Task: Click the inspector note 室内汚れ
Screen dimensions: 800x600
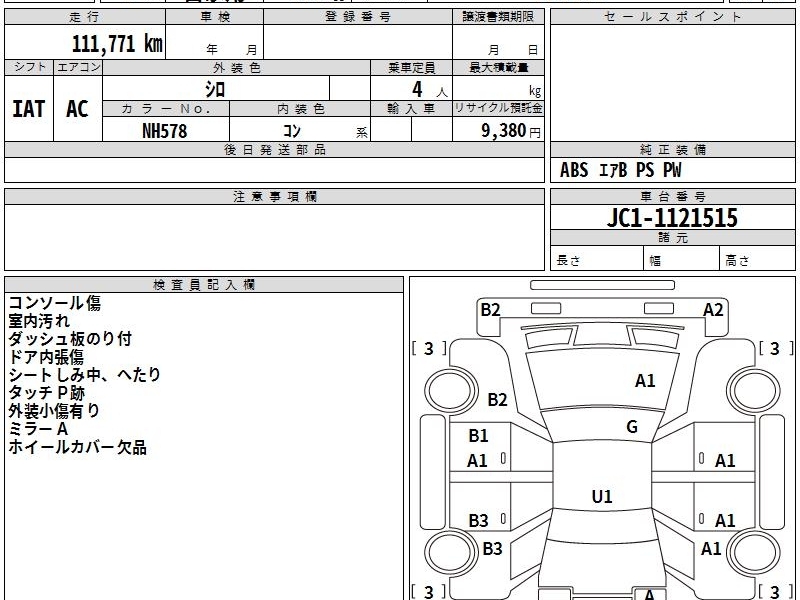Action: coord(39,321)
